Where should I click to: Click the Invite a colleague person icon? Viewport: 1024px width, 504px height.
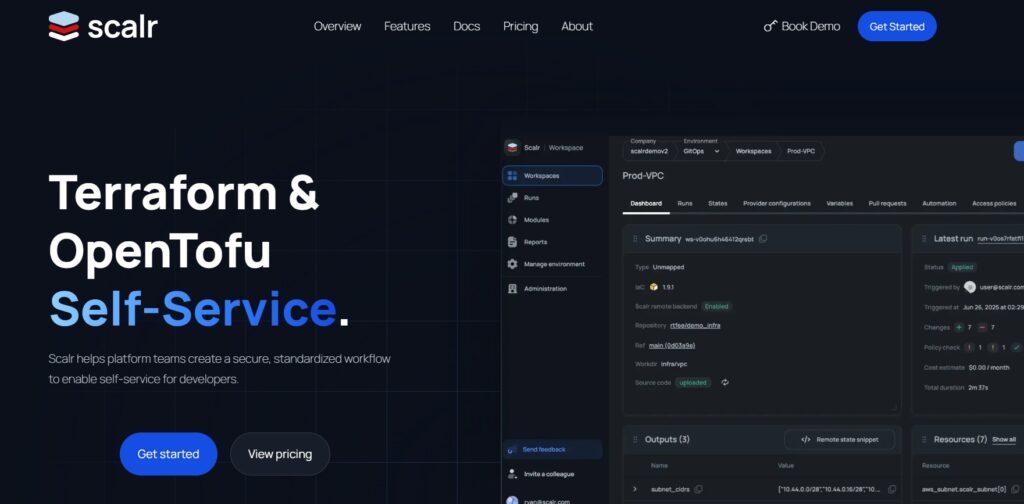click(x=512, y=474)
